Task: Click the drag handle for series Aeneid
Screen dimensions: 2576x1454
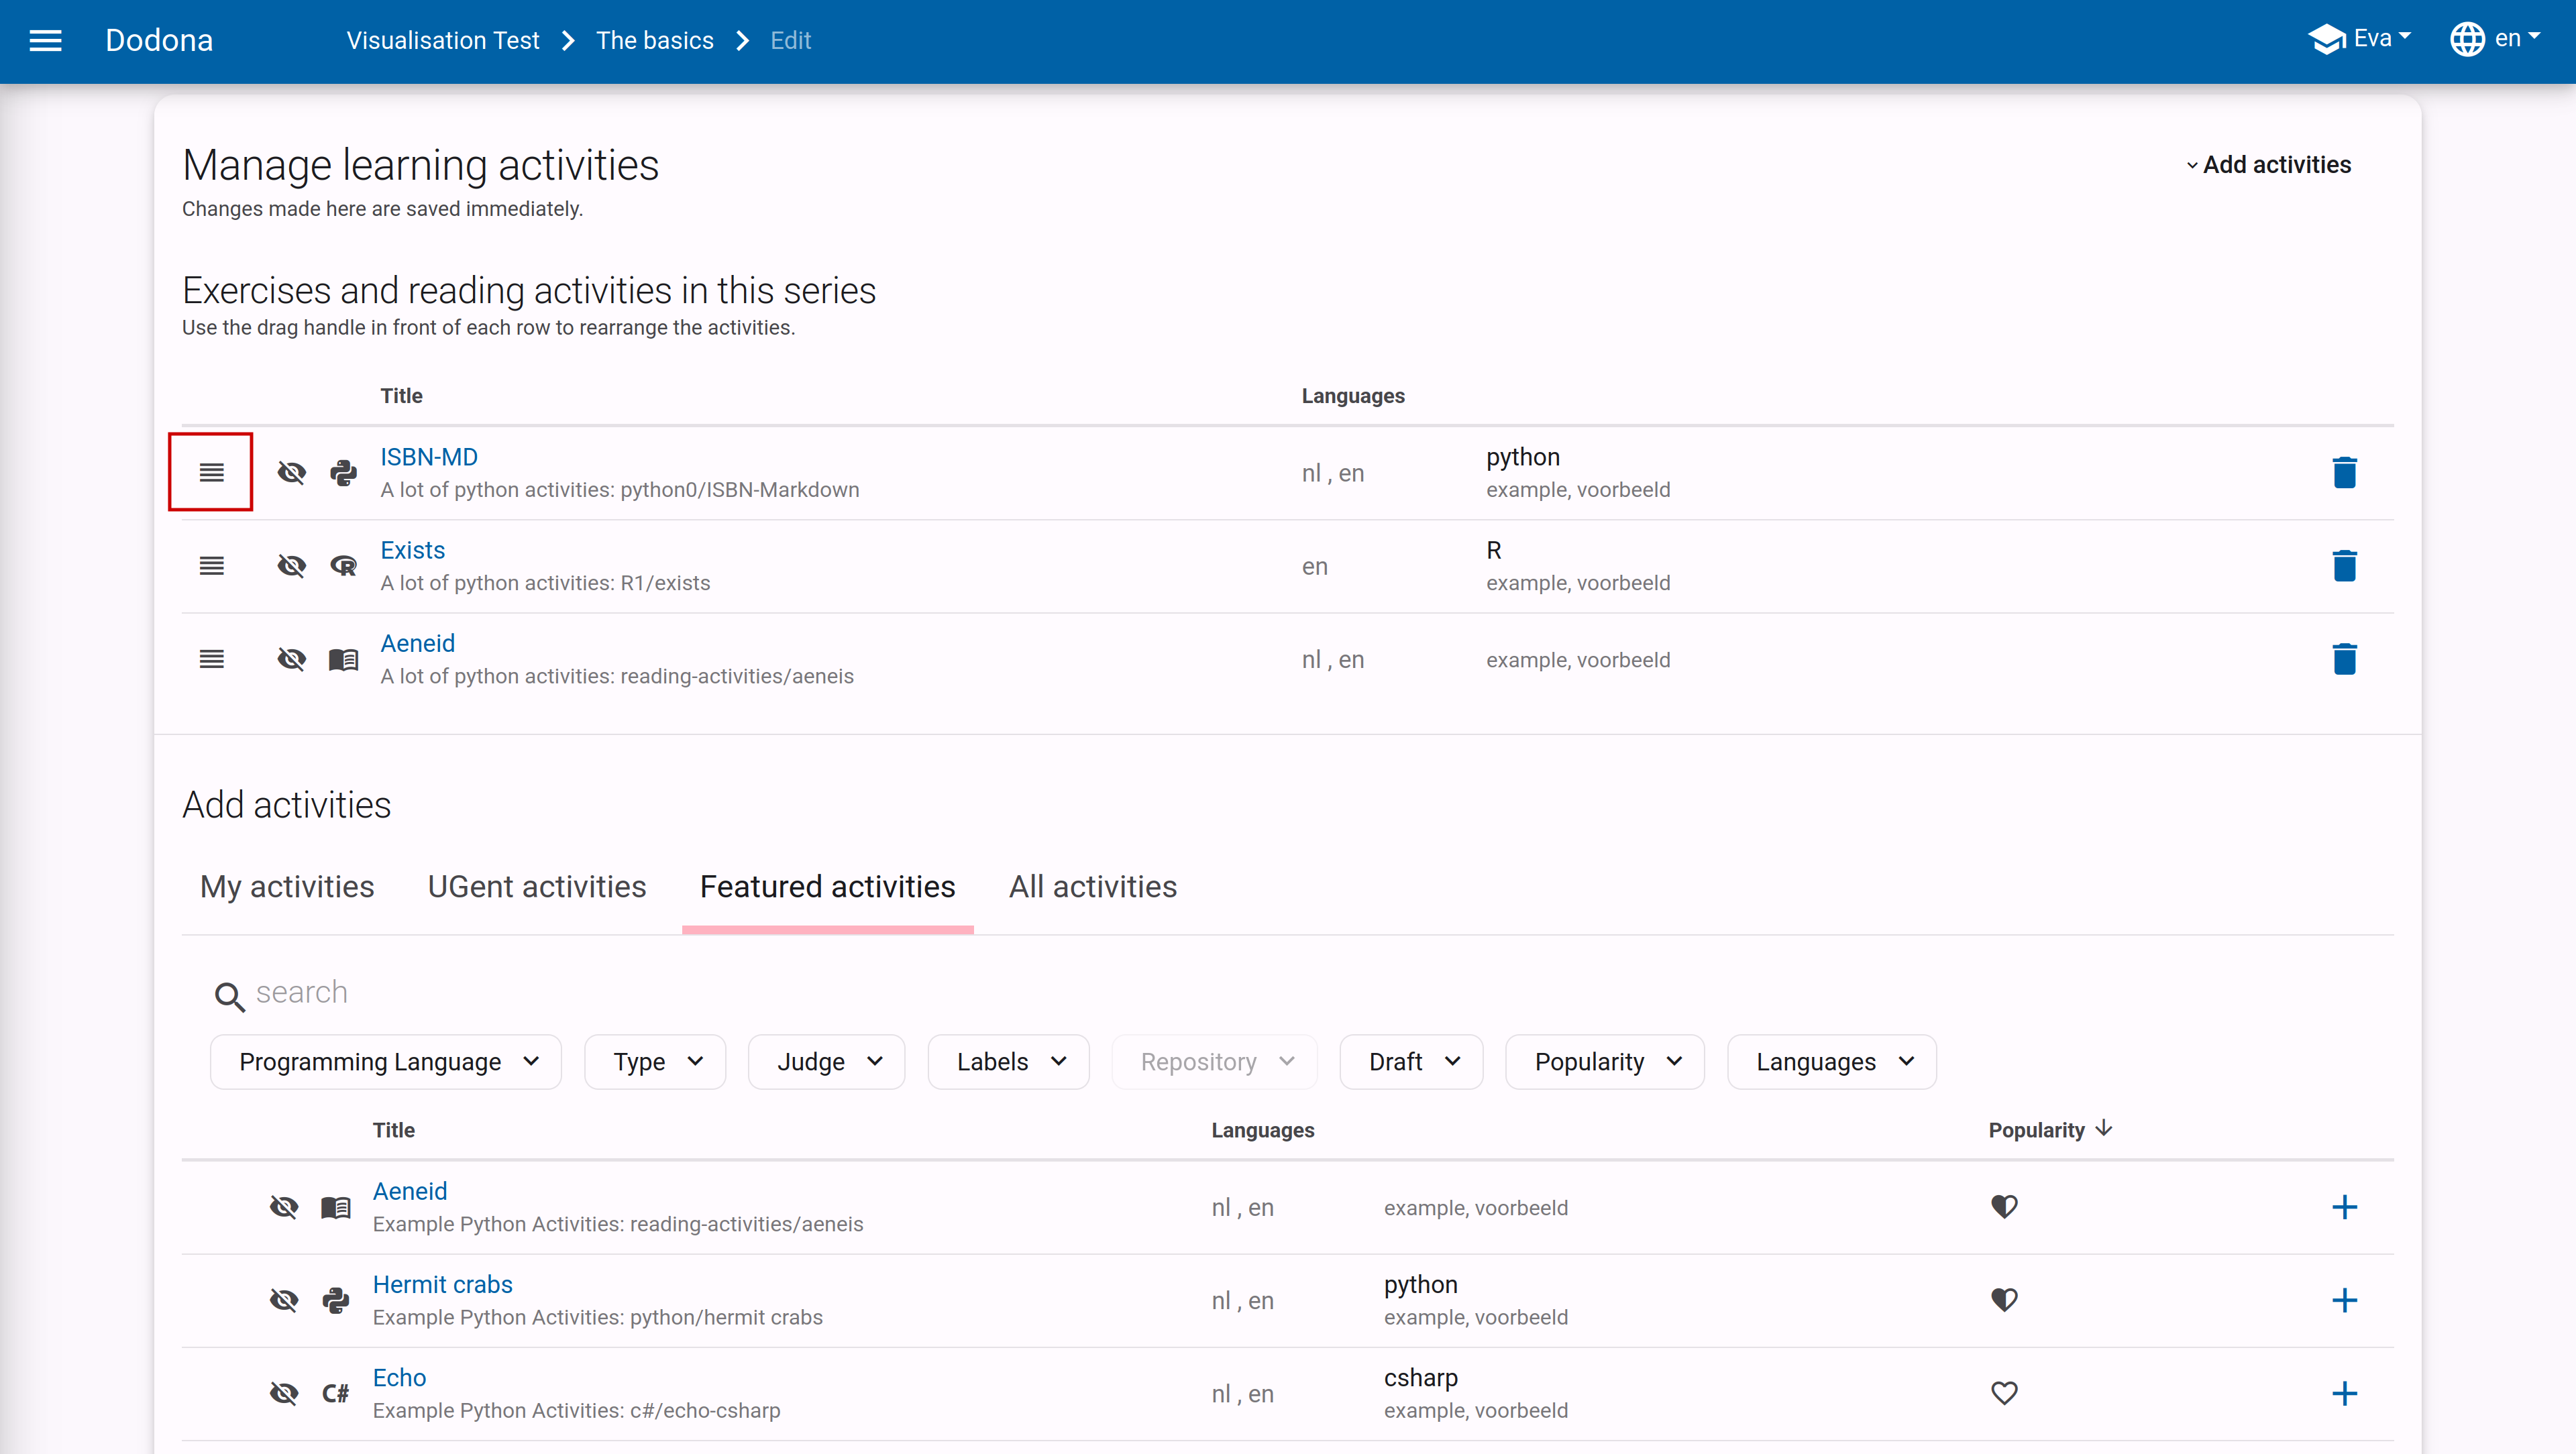Action: pyautogui.click(x=211, y=659)
